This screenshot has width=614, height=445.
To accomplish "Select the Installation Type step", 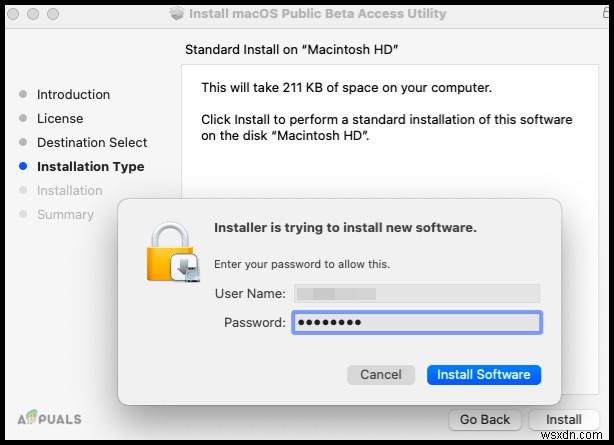I will pos(90,166).
